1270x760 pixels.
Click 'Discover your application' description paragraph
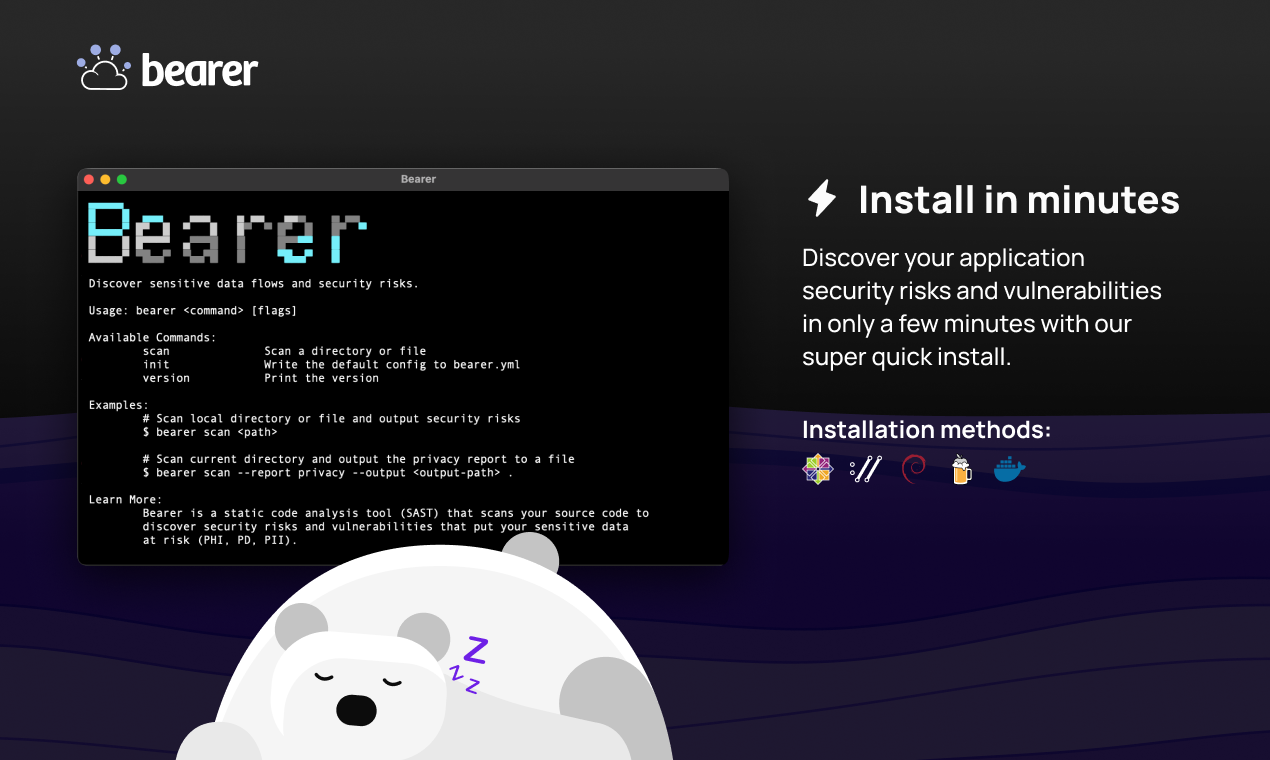click(981, 307)
